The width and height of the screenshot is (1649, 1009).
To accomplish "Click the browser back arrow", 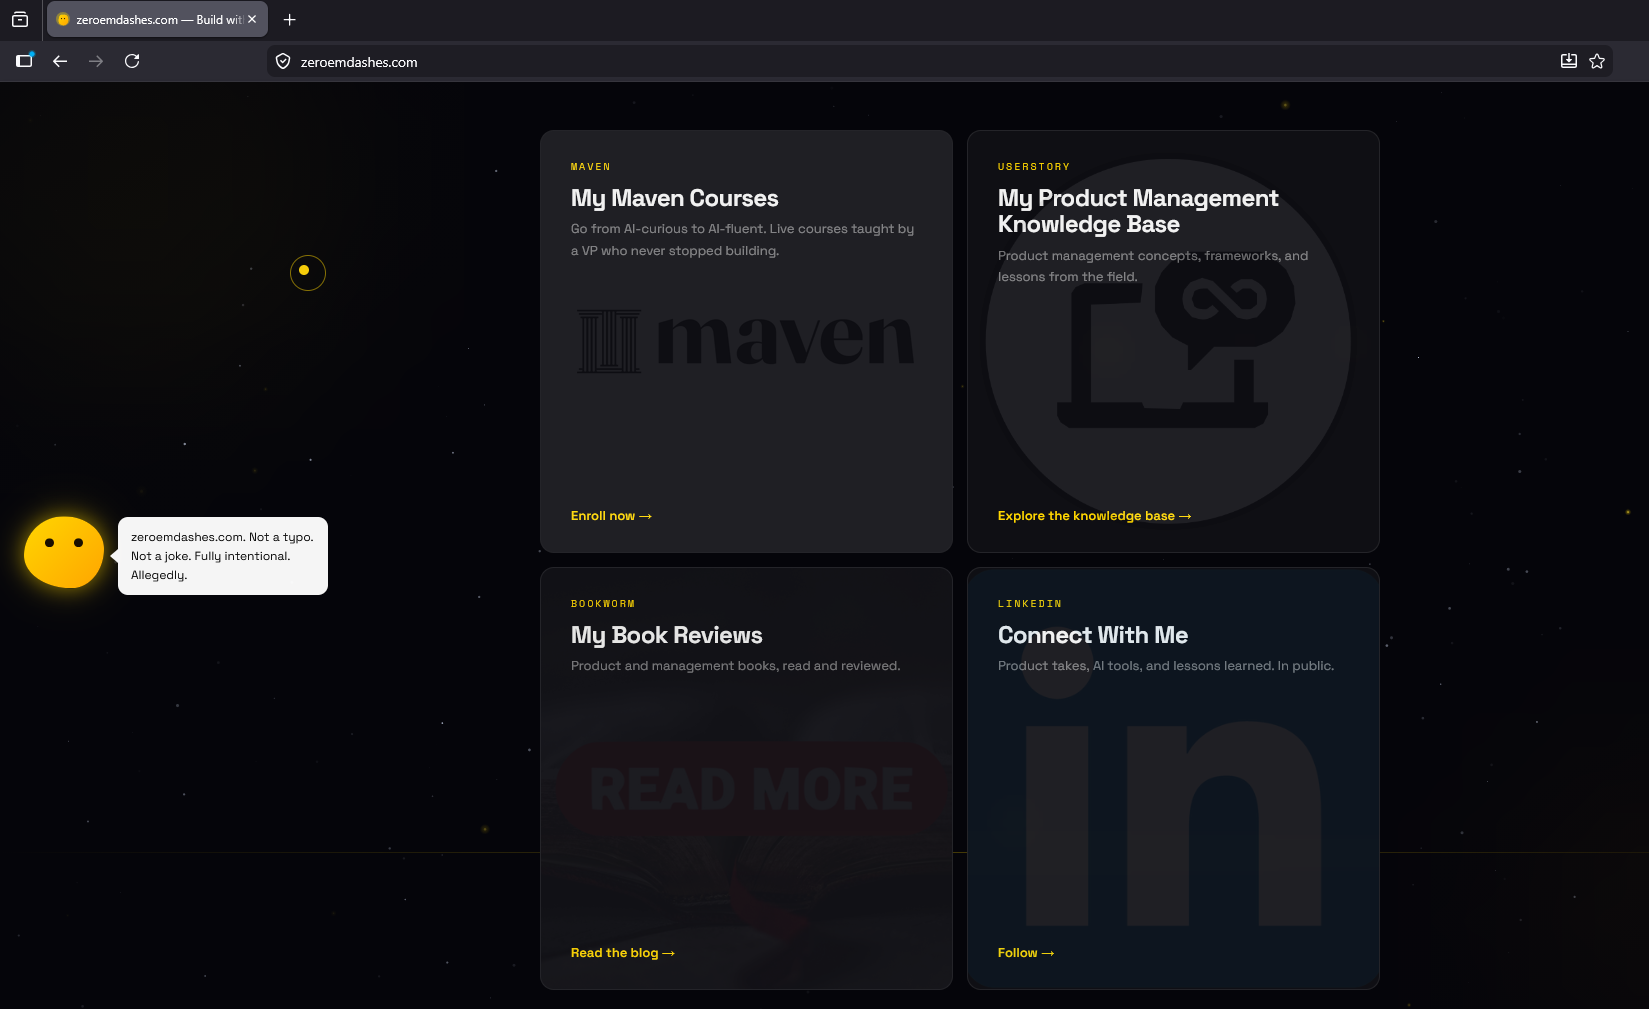I will [x=60, y=61].
